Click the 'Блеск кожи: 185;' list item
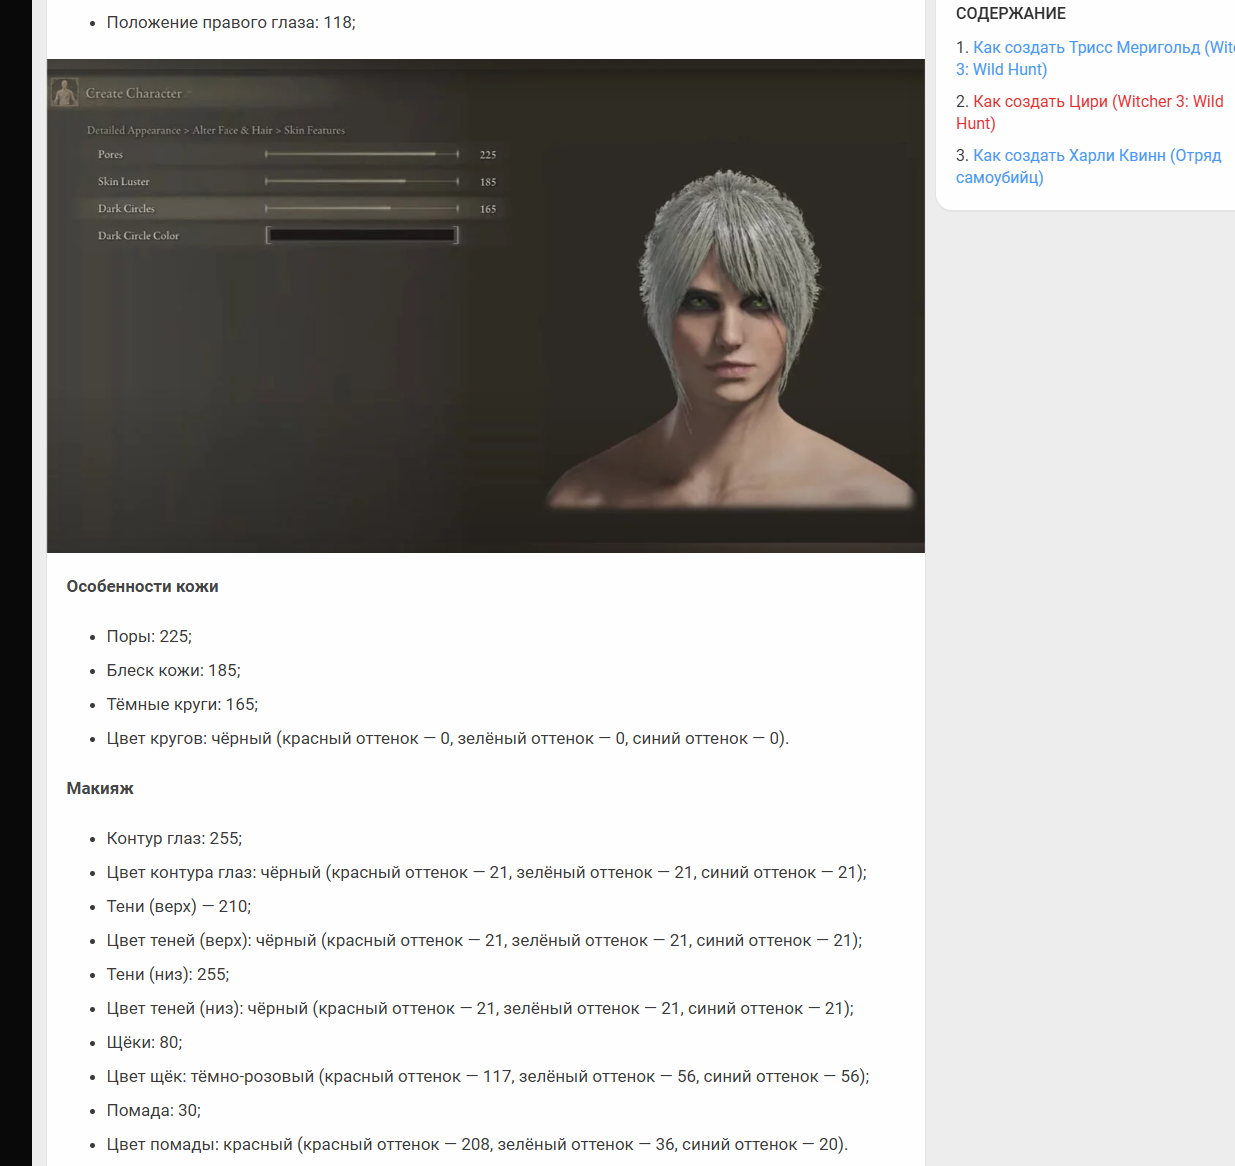The width and height of the screenshot is (1235, 1166). tap(174, 671)
